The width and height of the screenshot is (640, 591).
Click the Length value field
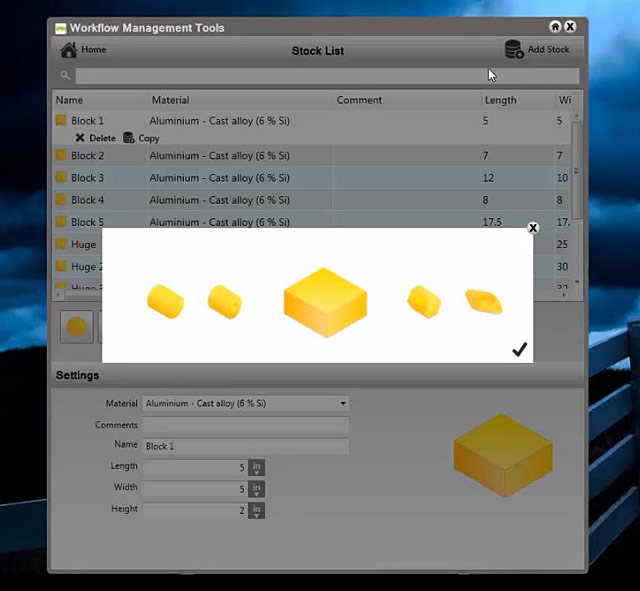coord(195,467)
